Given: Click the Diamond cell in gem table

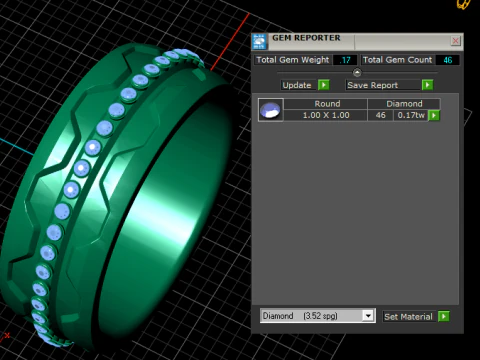Looking at the screenshot, I should click(404, 104).
